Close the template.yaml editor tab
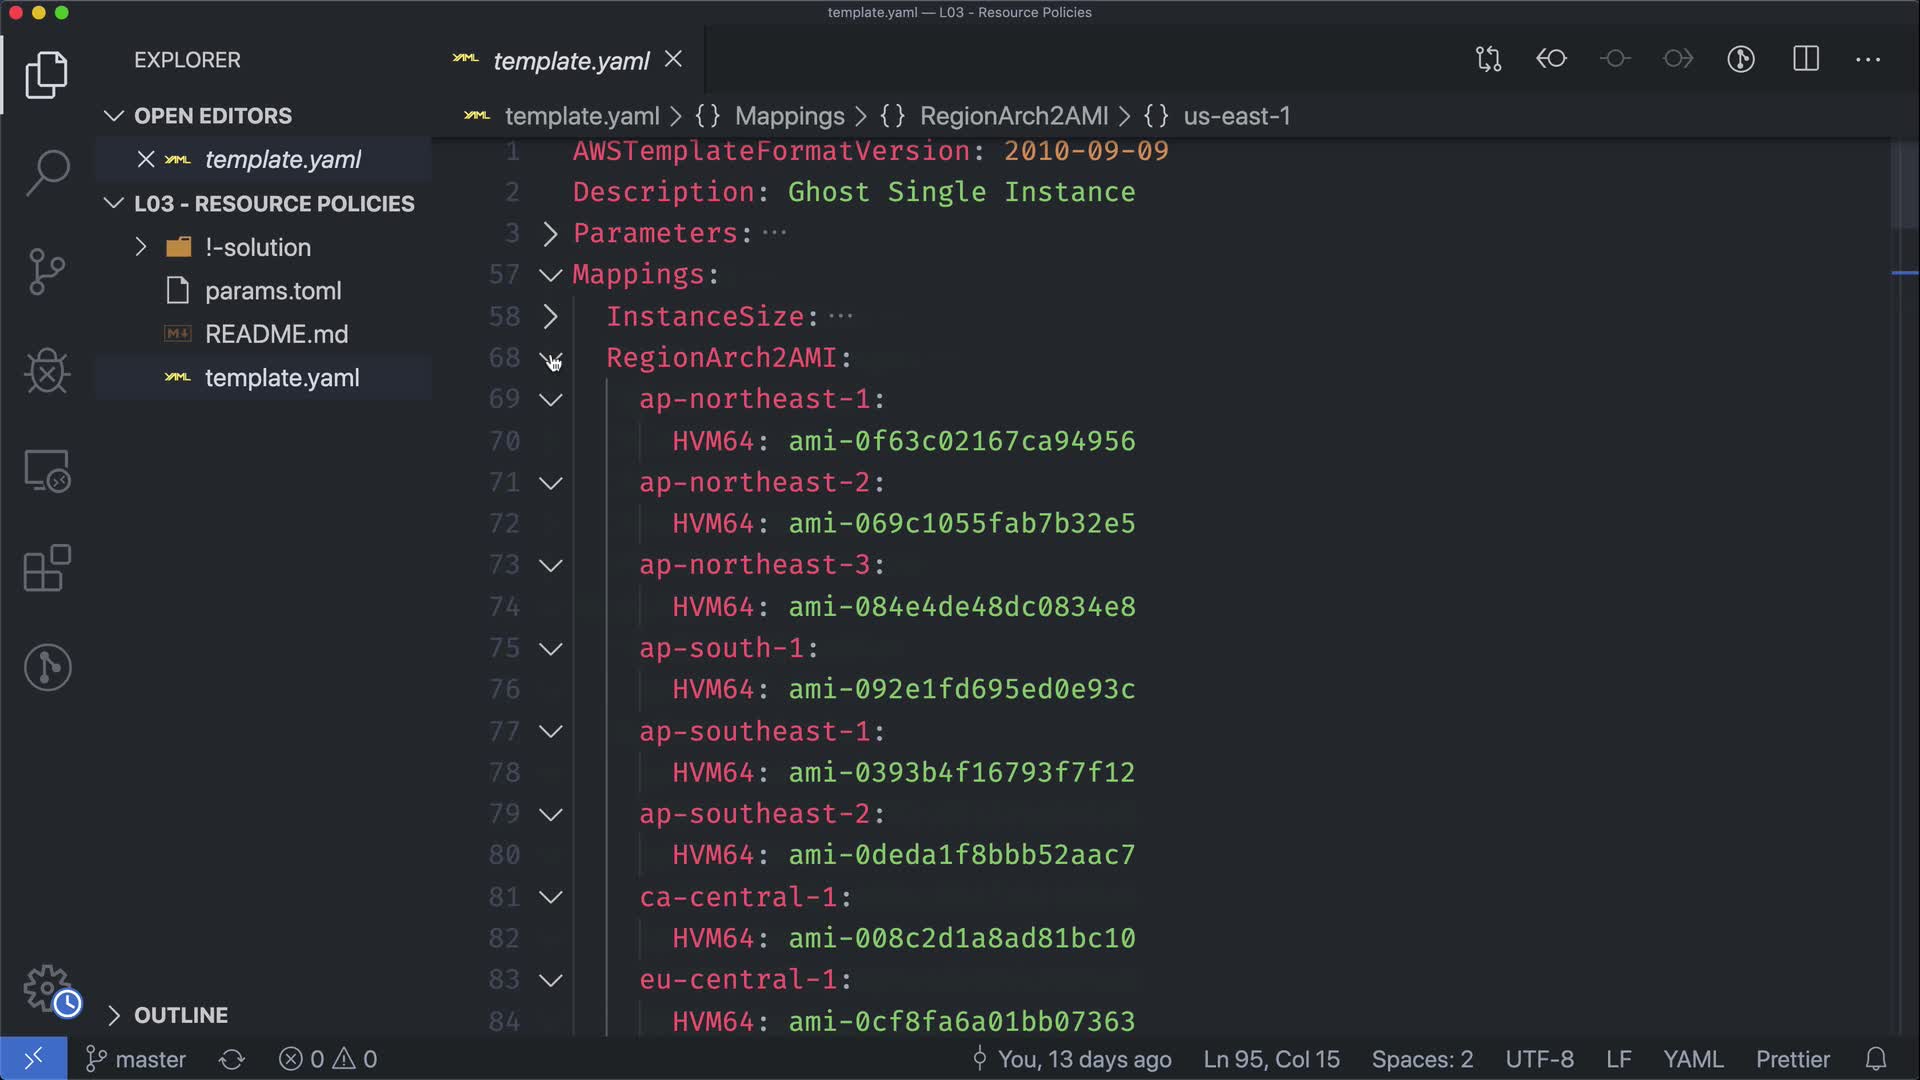Screen dimensions: 1920x1080 pyautogui.click(x=674, y=60)
